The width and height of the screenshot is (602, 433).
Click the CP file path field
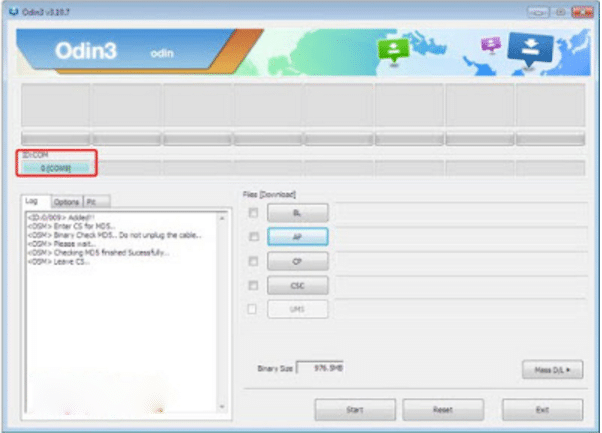461,261
